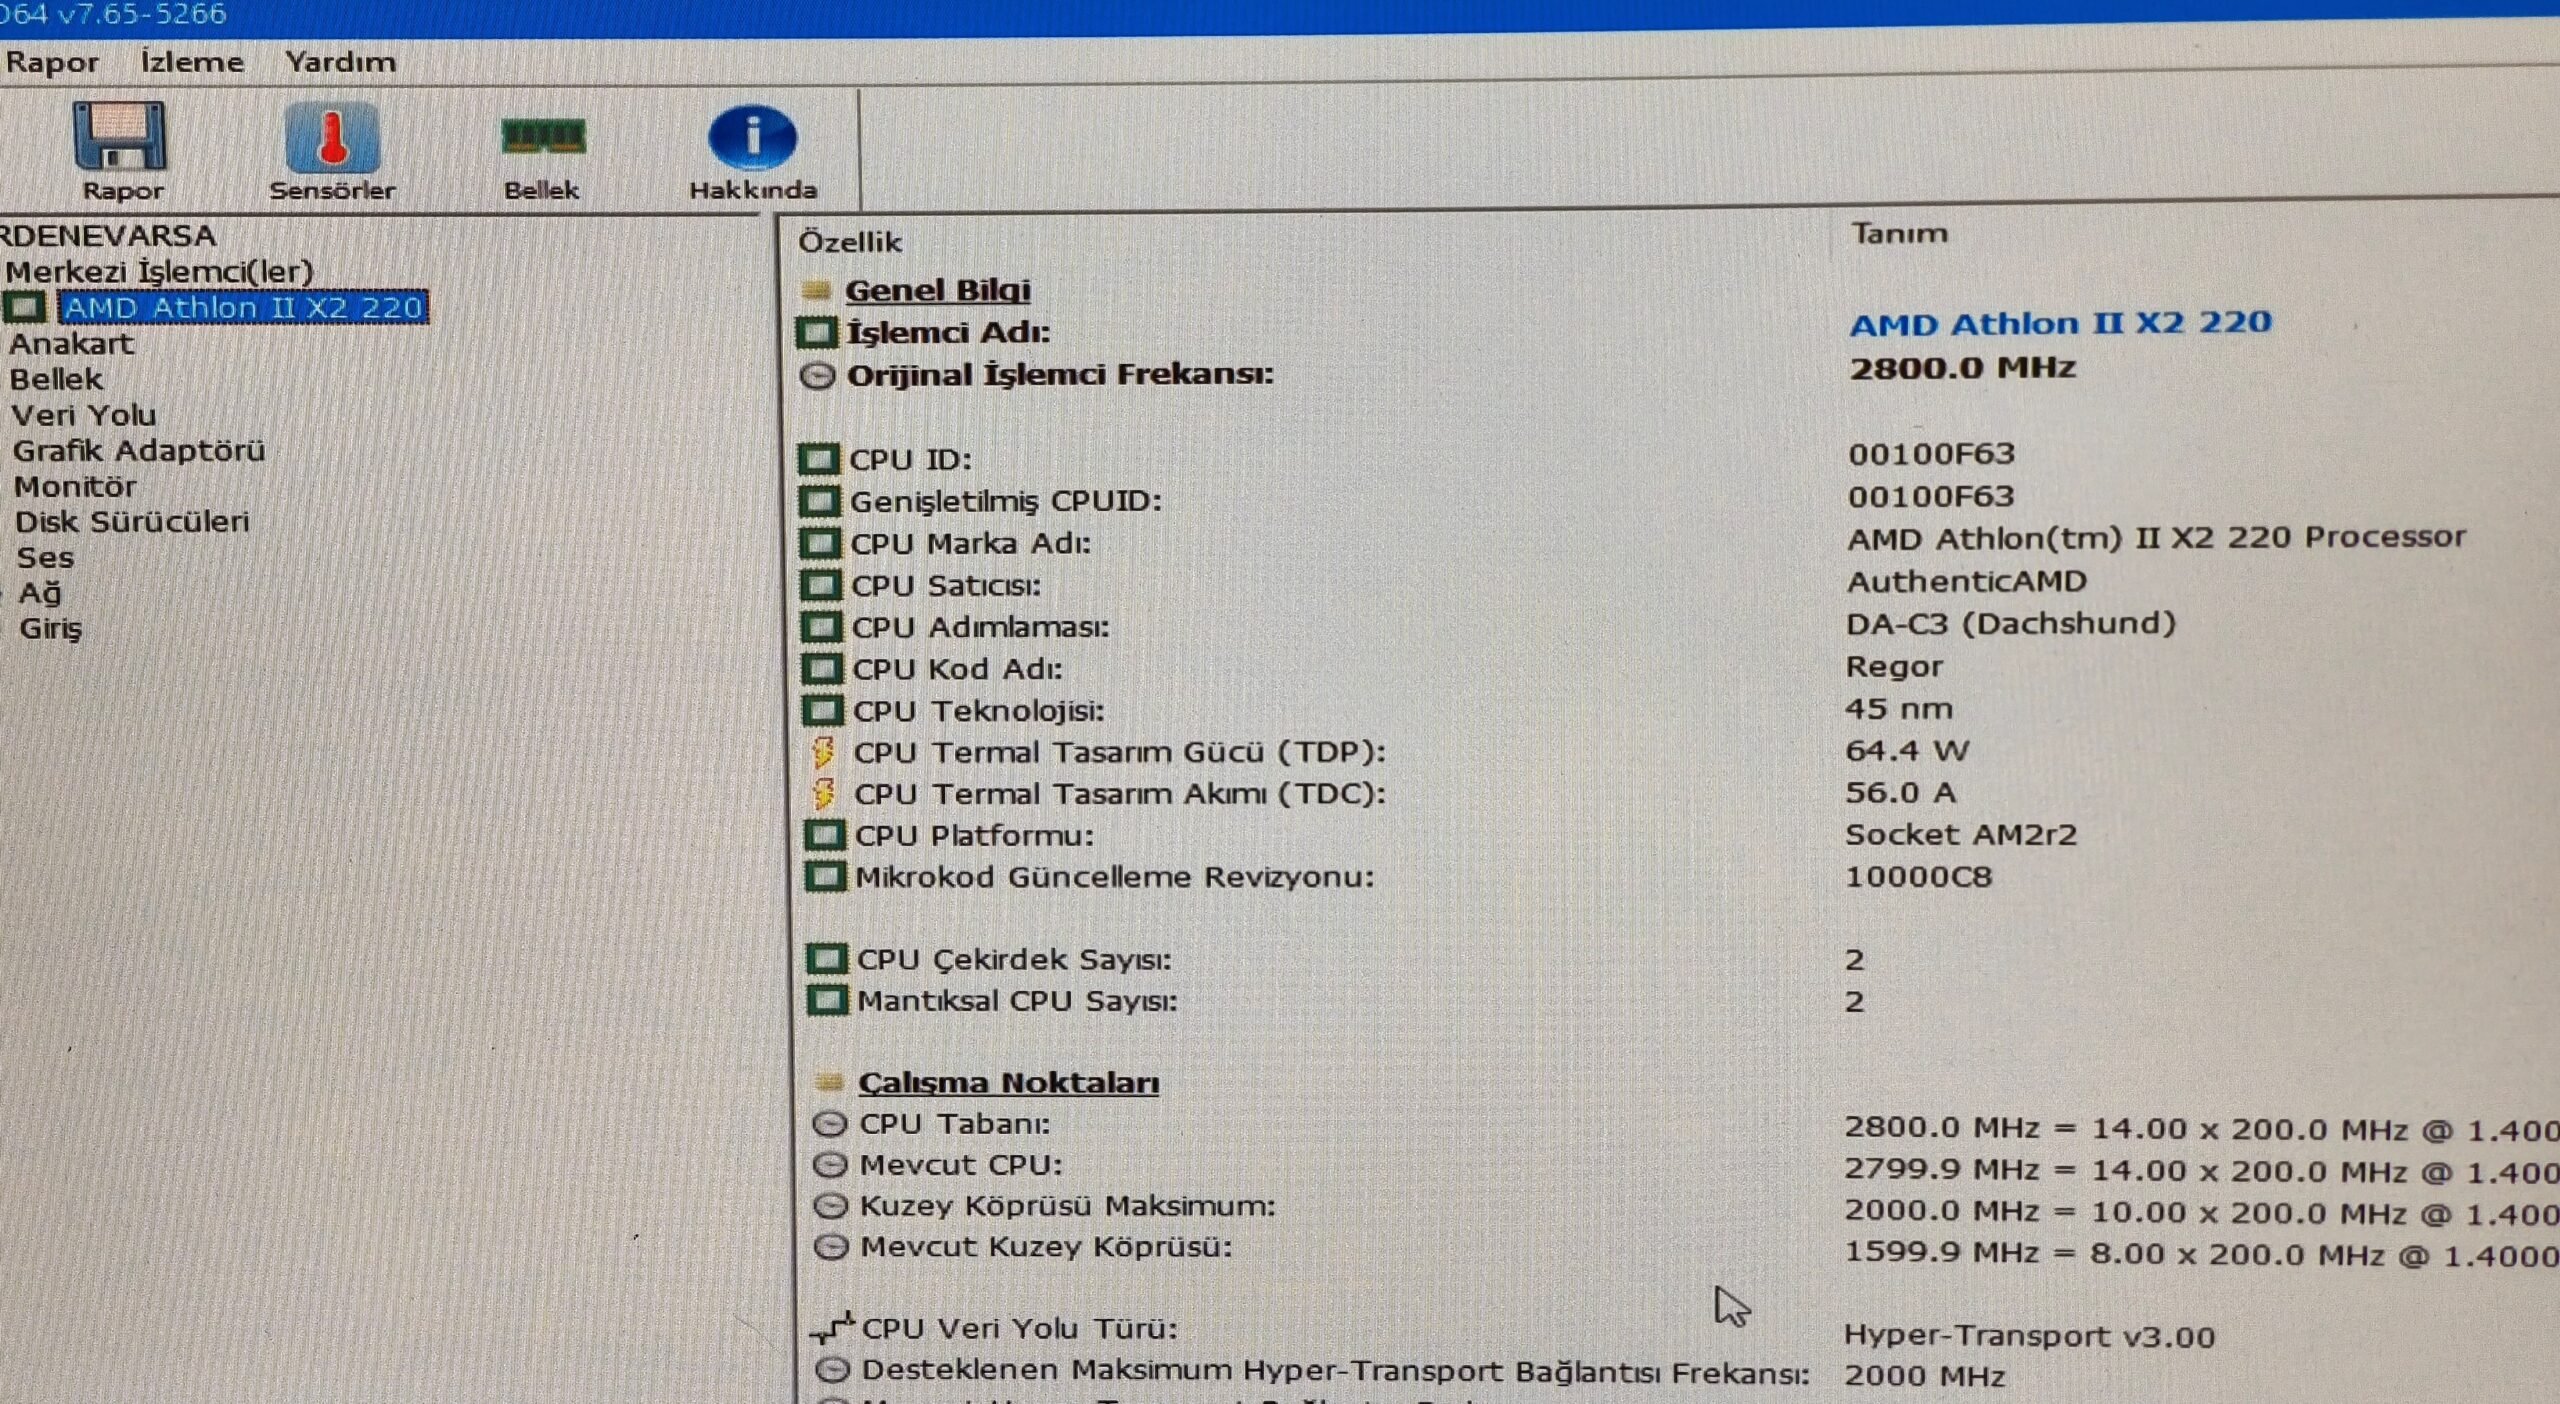Open the Bellek memory module toolbar icon

(542, 137)
